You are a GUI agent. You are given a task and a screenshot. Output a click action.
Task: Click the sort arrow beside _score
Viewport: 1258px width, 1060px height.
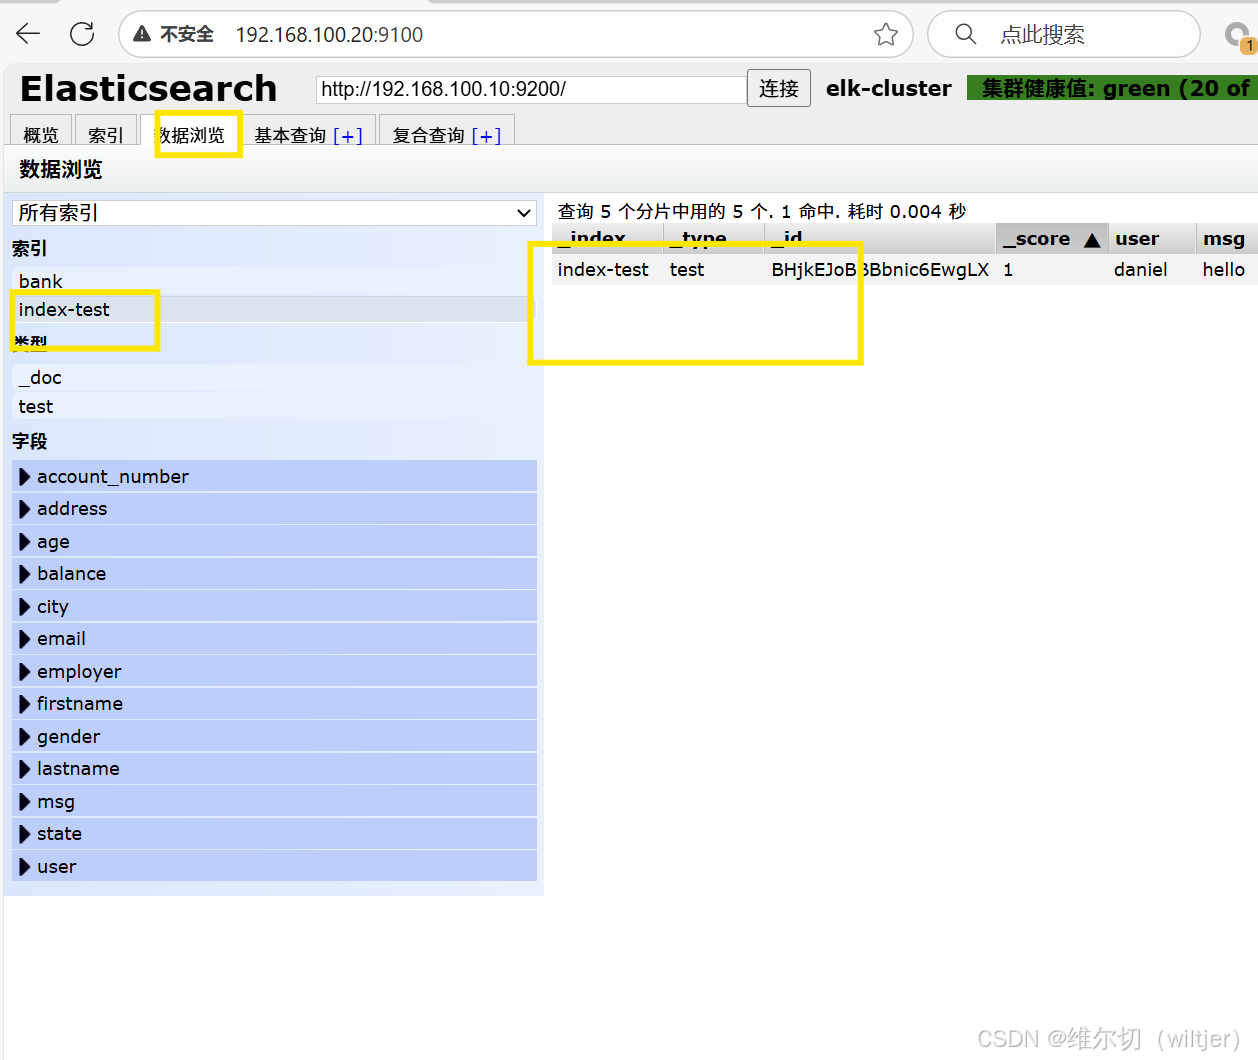tap(1092, 240)
